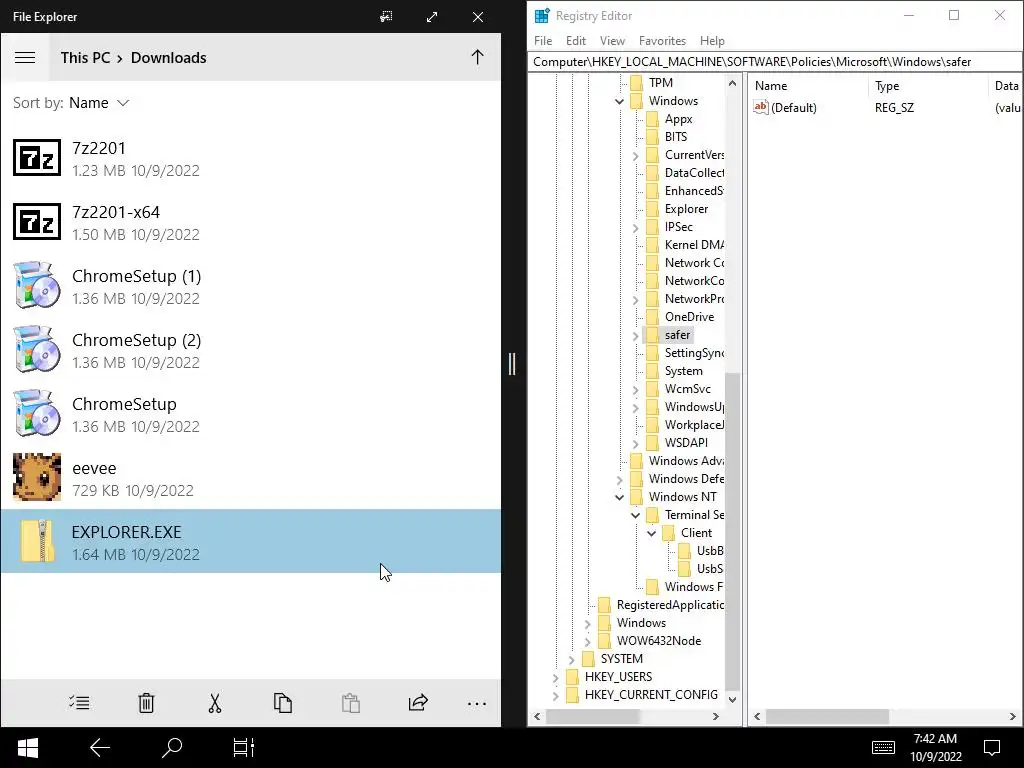Select the TPM registry key

pos(660,83)
